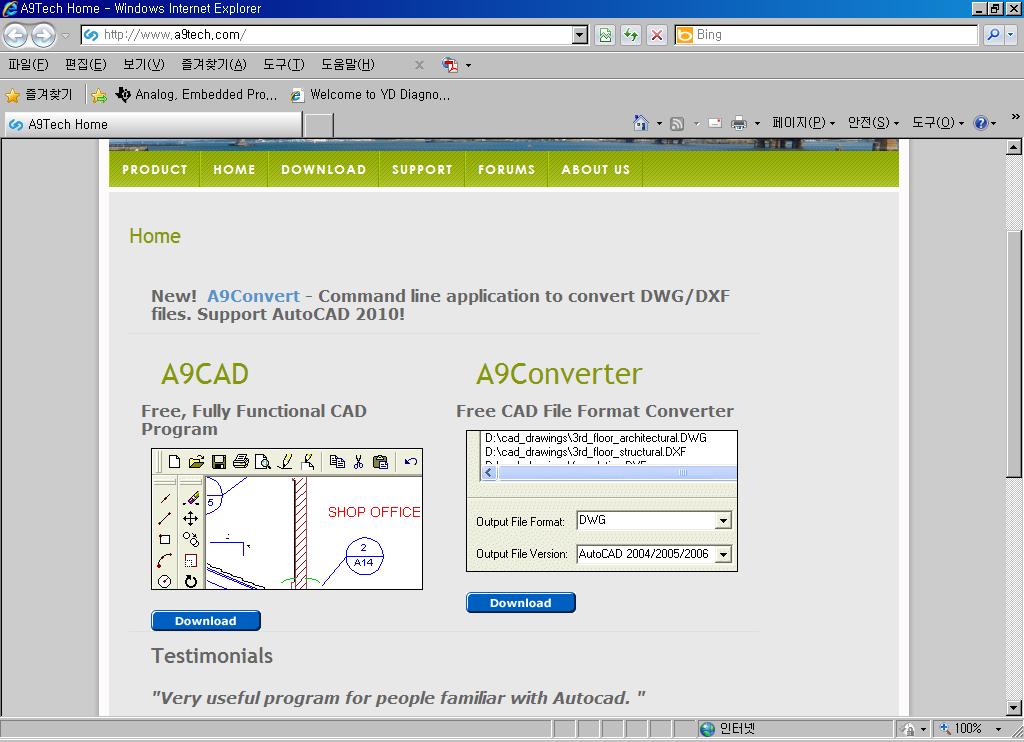Click Download button under A9Converter

tap(520, 602)
